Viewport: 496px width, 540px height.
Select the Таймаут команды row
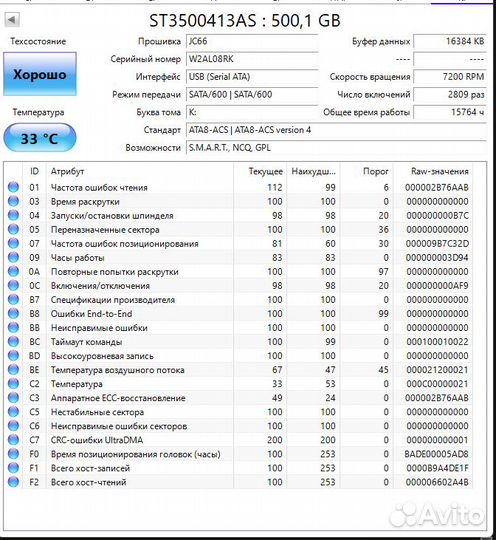(x=238, y=342)
